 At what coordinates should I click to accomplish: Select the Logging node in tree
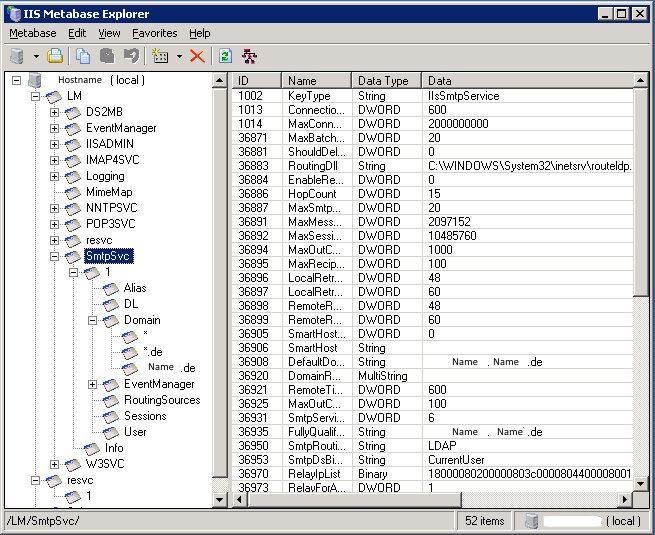click(105, 176)
